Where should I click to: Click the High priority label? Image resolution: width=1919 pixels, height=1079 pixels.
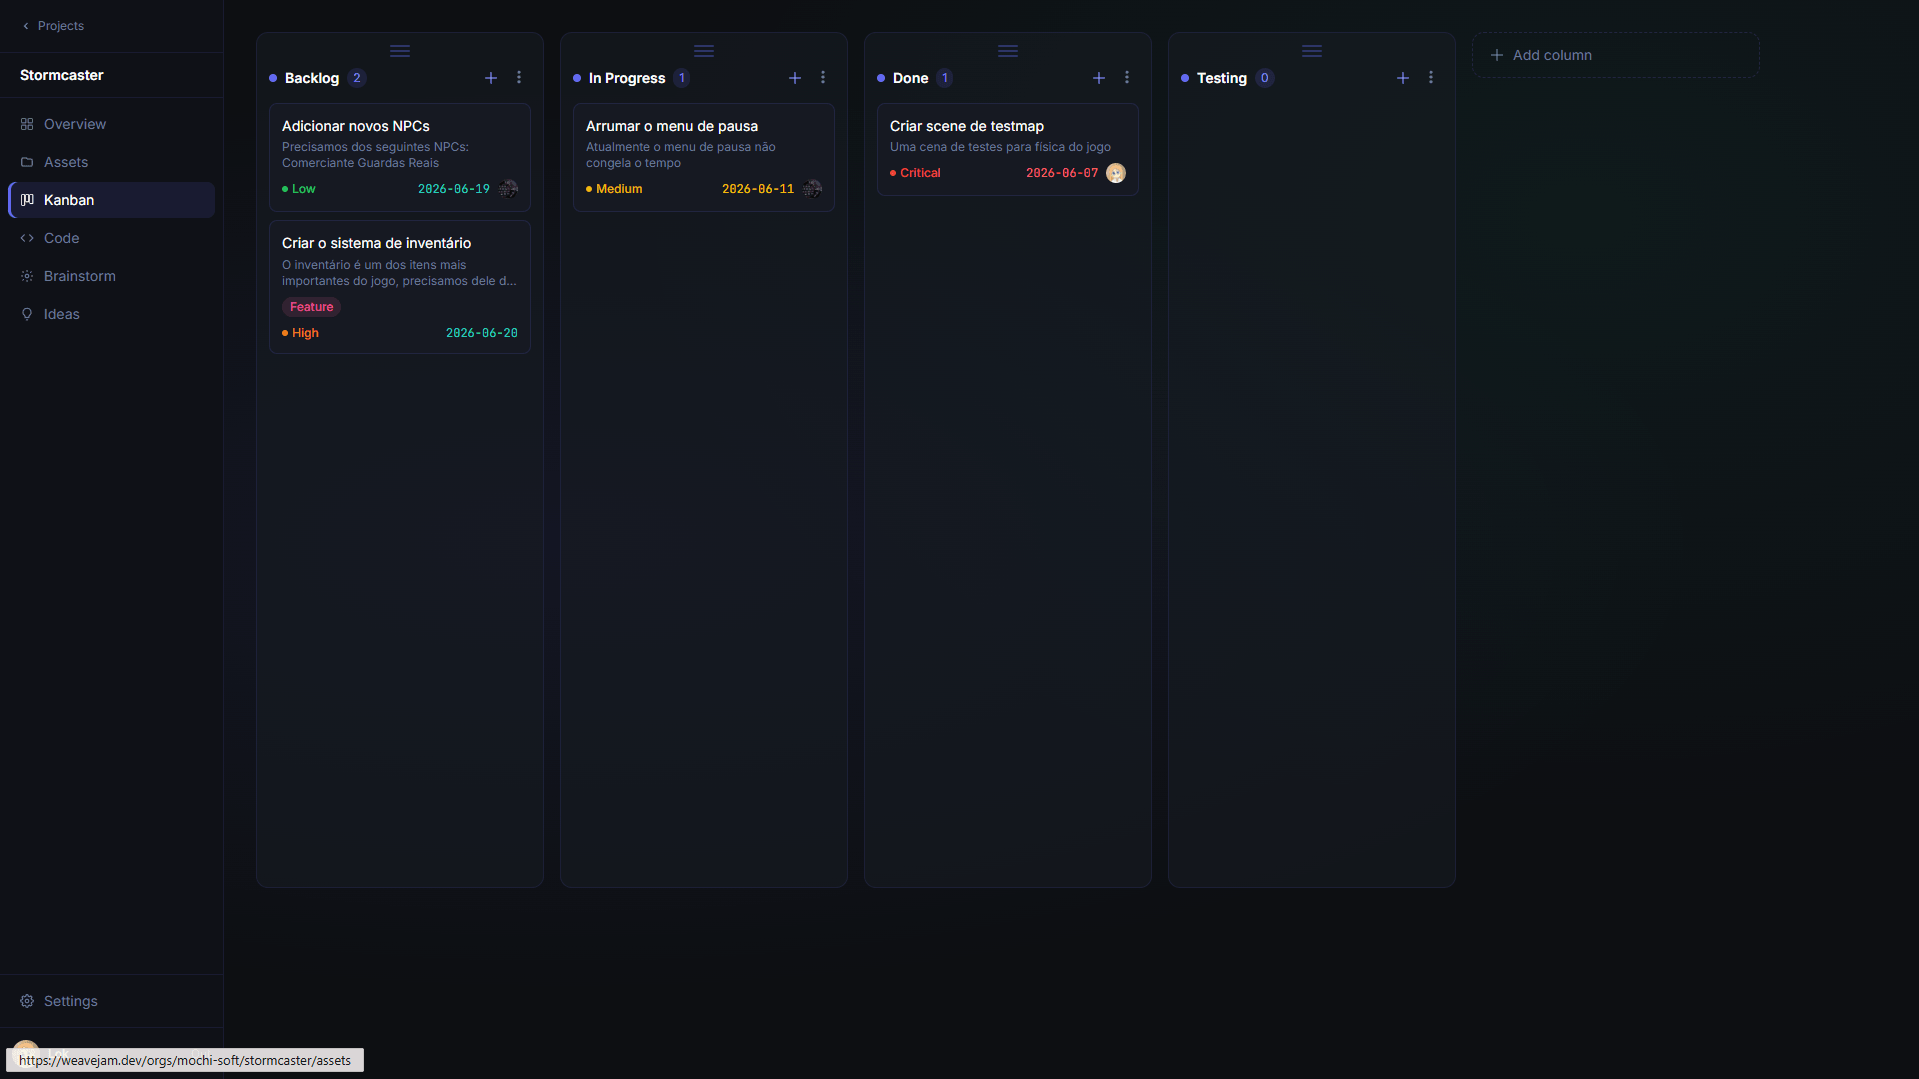[300, 333]
